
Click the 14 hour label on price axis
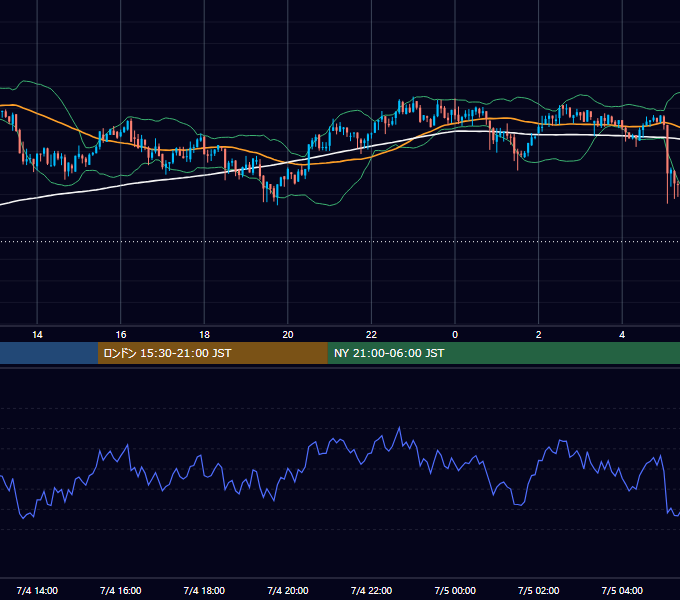click(x=37, y=335)
